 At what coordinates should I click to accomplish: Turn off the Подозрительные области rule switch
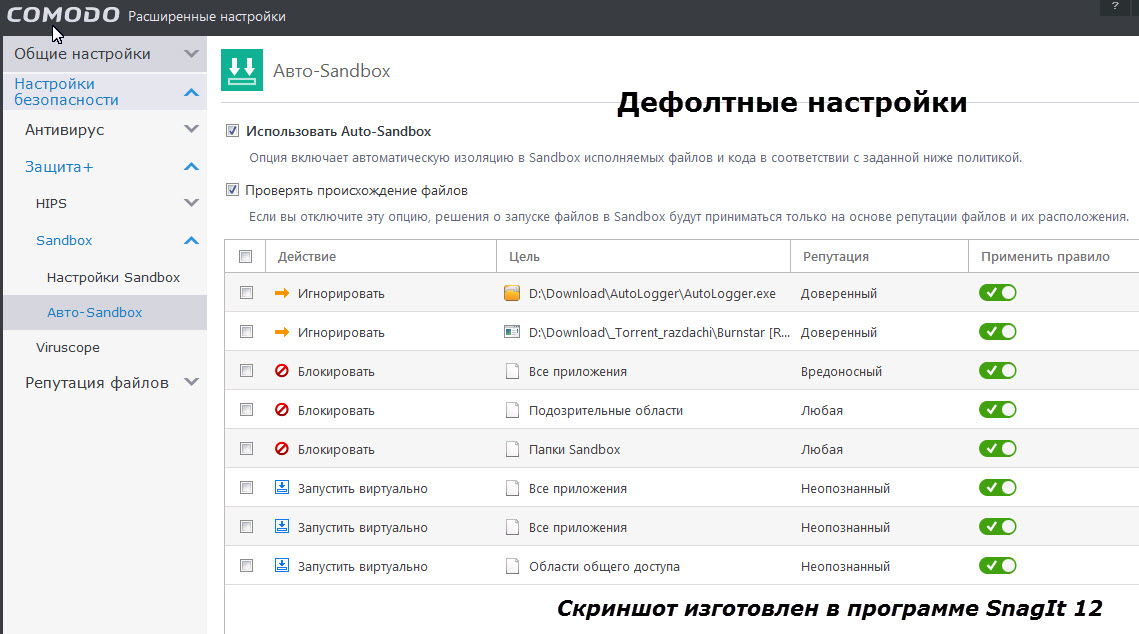click(x=997, y=410)
